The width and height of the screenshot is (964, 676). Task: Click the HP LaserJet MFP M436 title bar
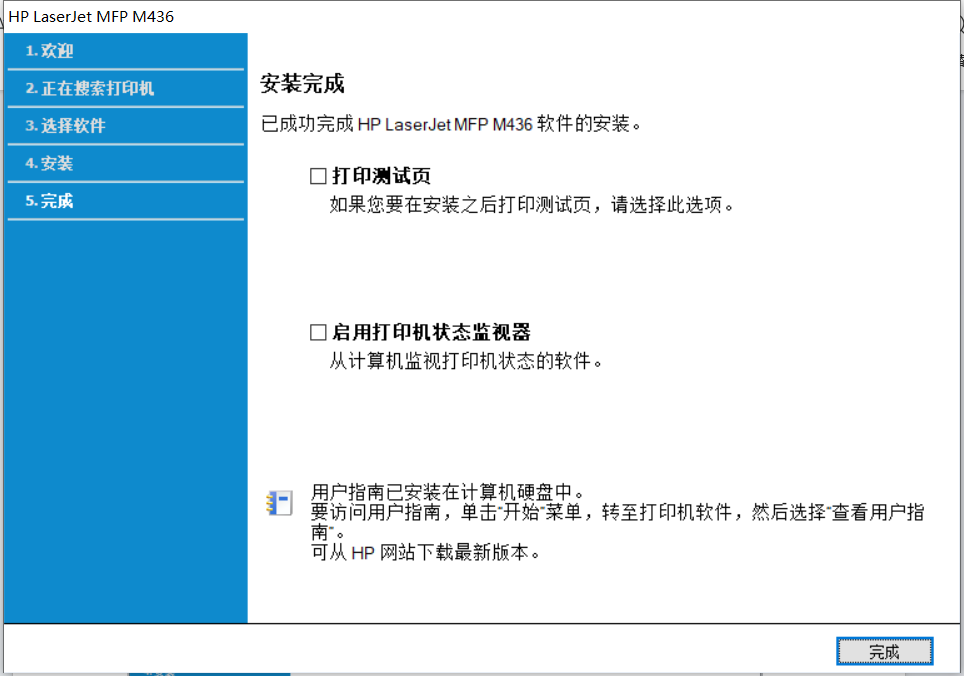[x=83, y=16]
